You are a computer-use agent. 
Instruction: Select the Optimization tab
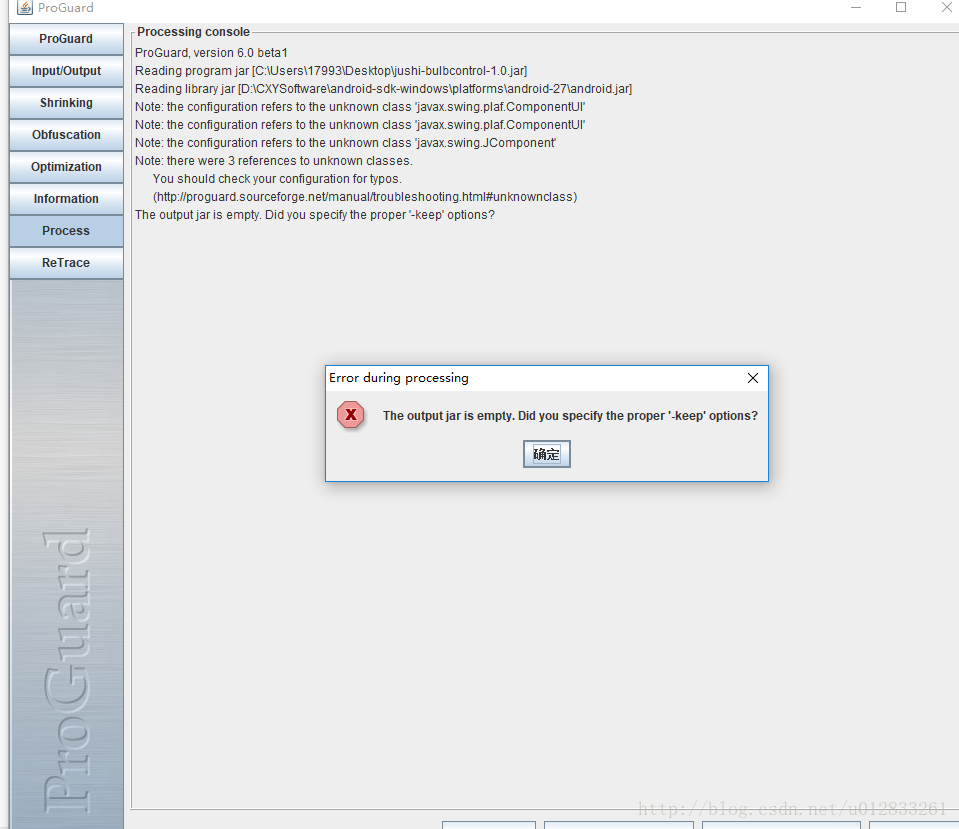66,167
